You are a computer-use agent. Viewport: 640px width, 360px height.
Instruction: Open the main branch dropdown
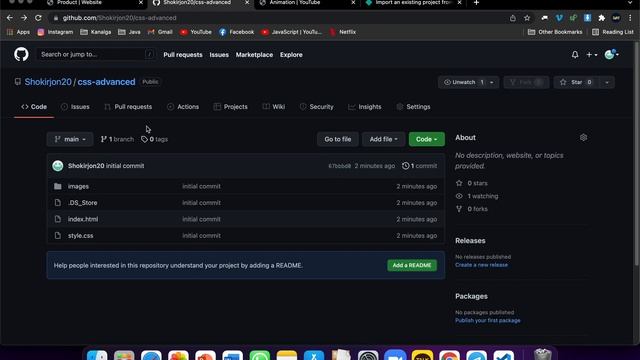pyautogui.click(x=70, y=139)
